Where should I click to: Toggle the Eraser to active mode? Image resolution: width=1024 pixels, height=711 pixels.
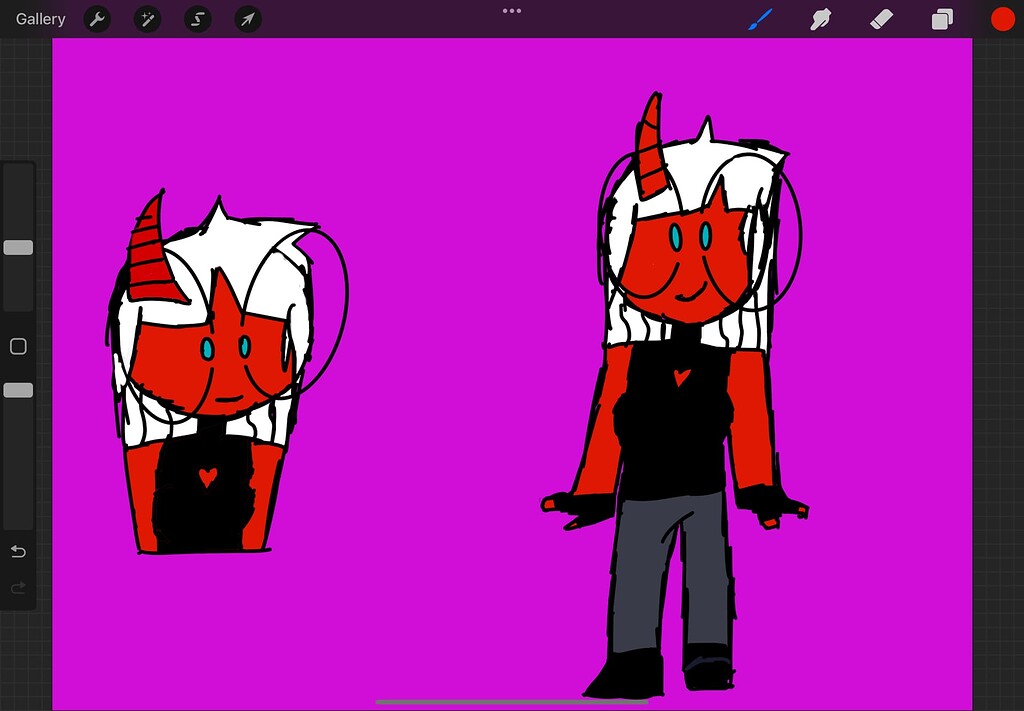click(x=879, y=19)
